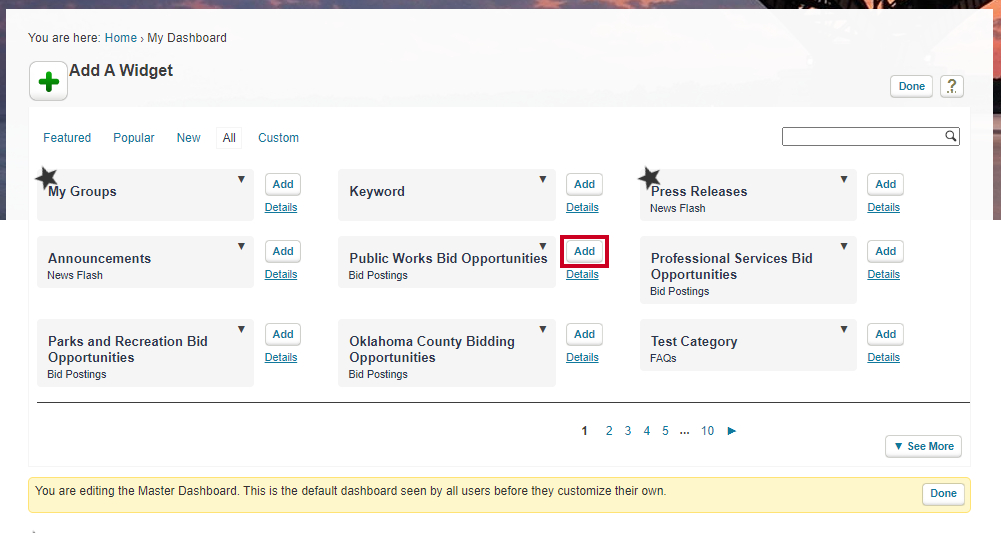Expand the Announcements widget dropdown arrow

pos(241,246)
